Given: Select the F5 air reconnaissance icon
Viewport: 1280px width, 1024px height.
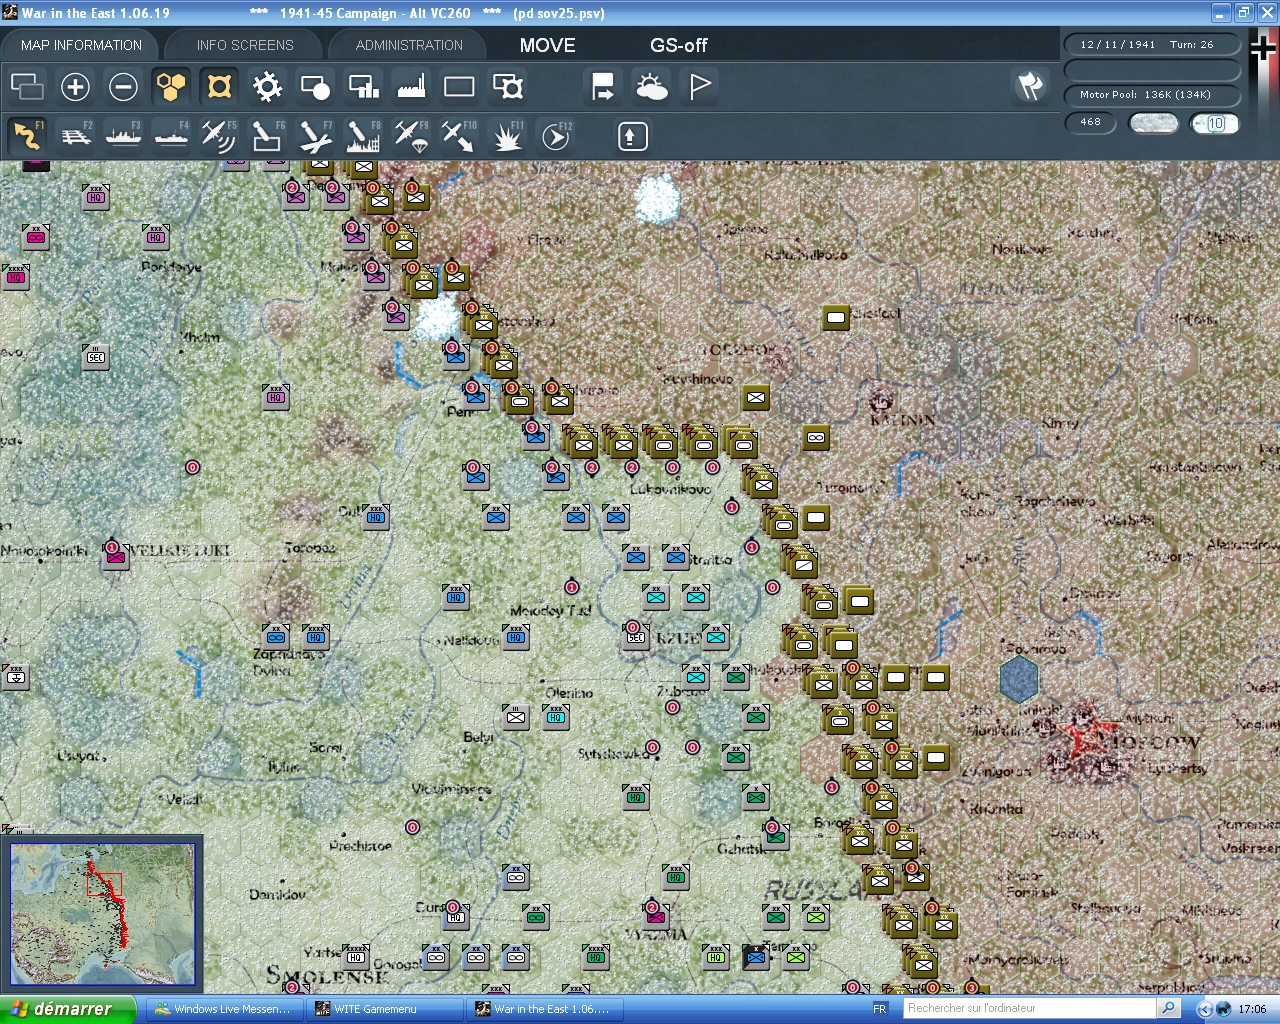Looking at the screenshot, I should pos(219,135).
